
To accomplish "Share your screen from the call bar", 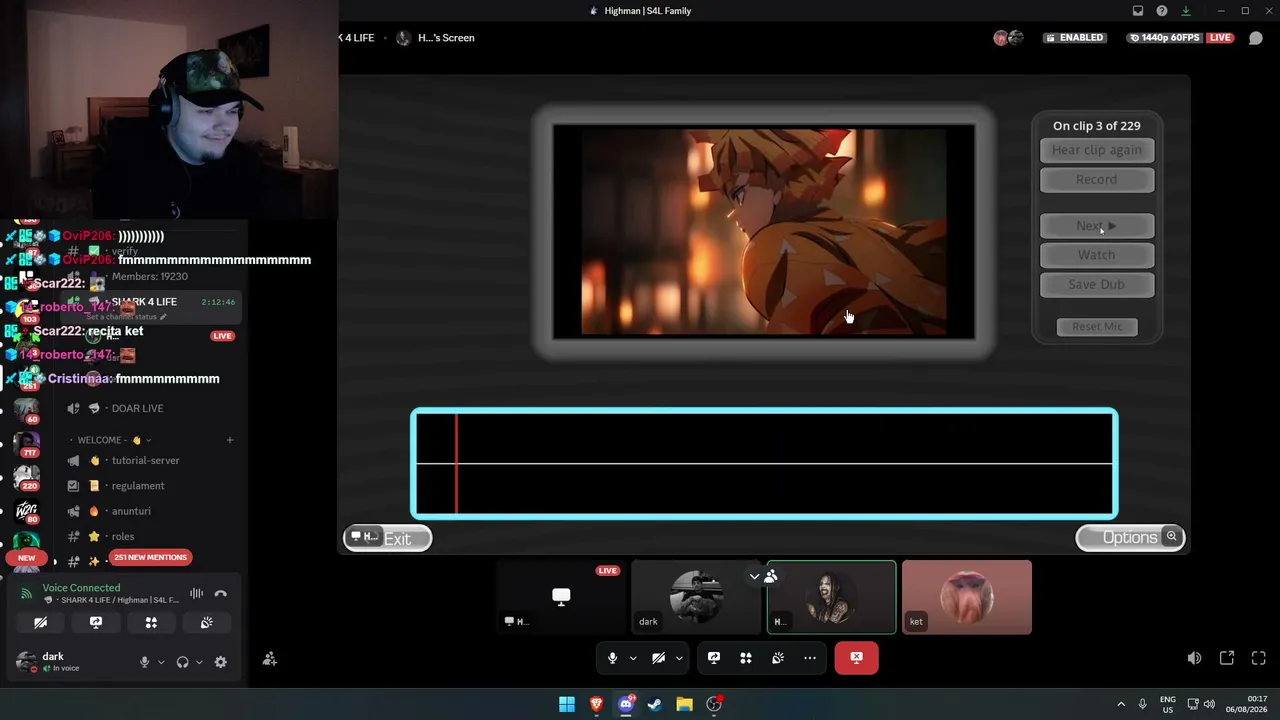I will click(714, 658).
